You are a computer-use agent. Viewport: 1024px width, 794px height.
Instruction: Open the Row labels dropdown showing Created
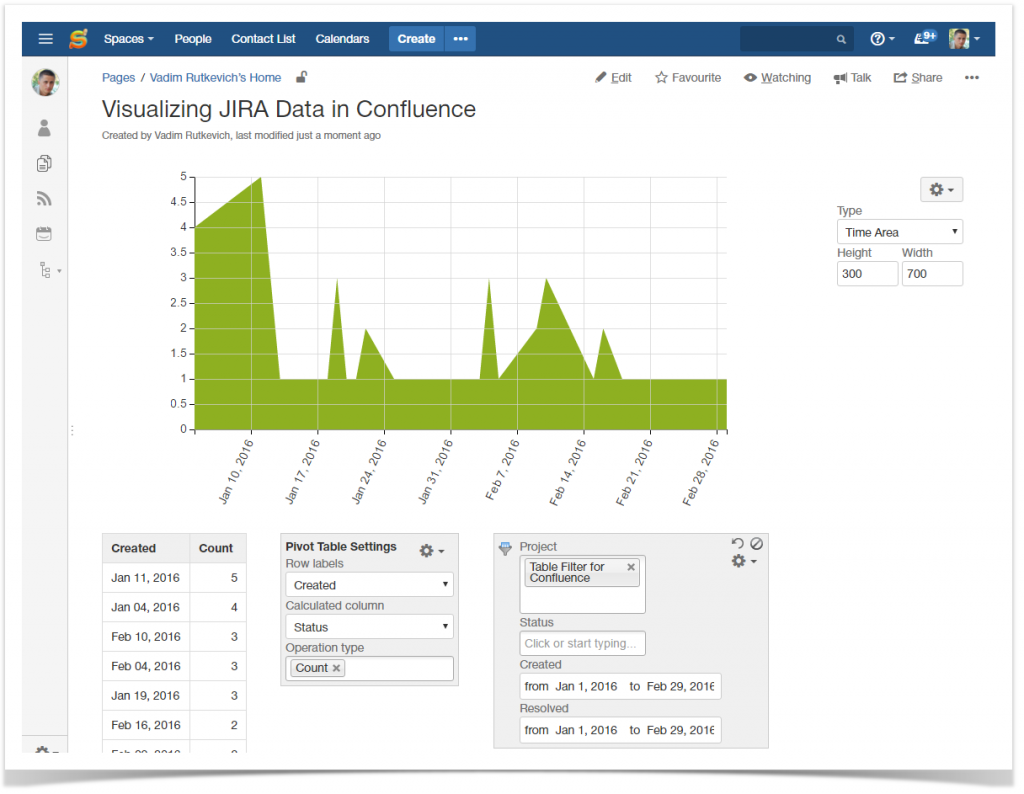tap(369, 584)
